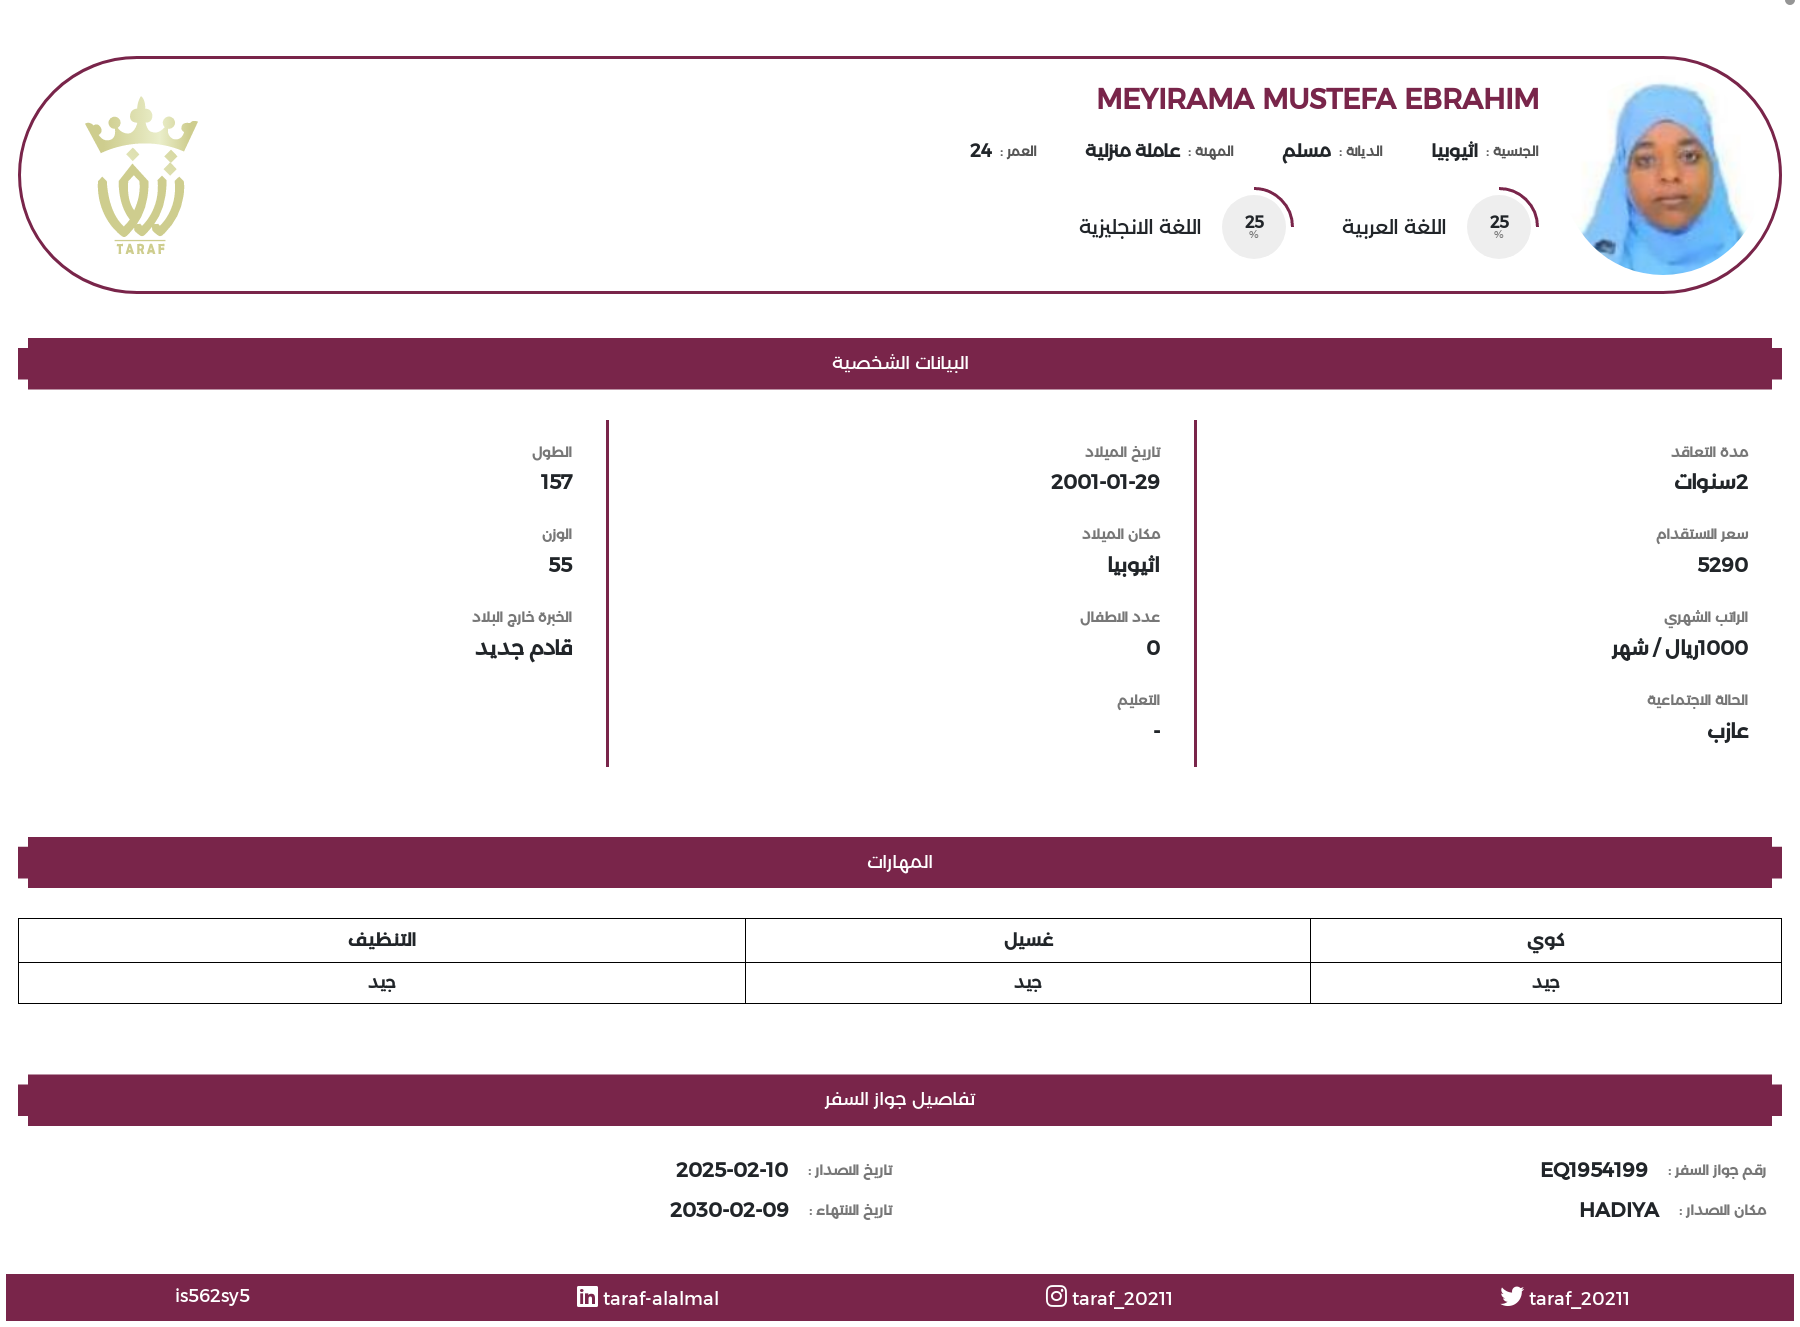The image size is (1800, 1327).
Task: Open the taraf-alalmal LinkedIn link
Action: click(x=661, y=1298)
